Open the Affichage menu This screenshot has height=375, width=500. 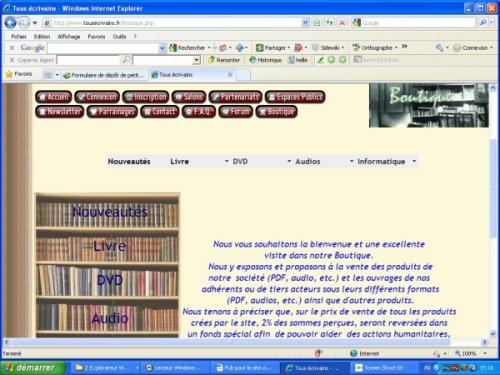69,36
